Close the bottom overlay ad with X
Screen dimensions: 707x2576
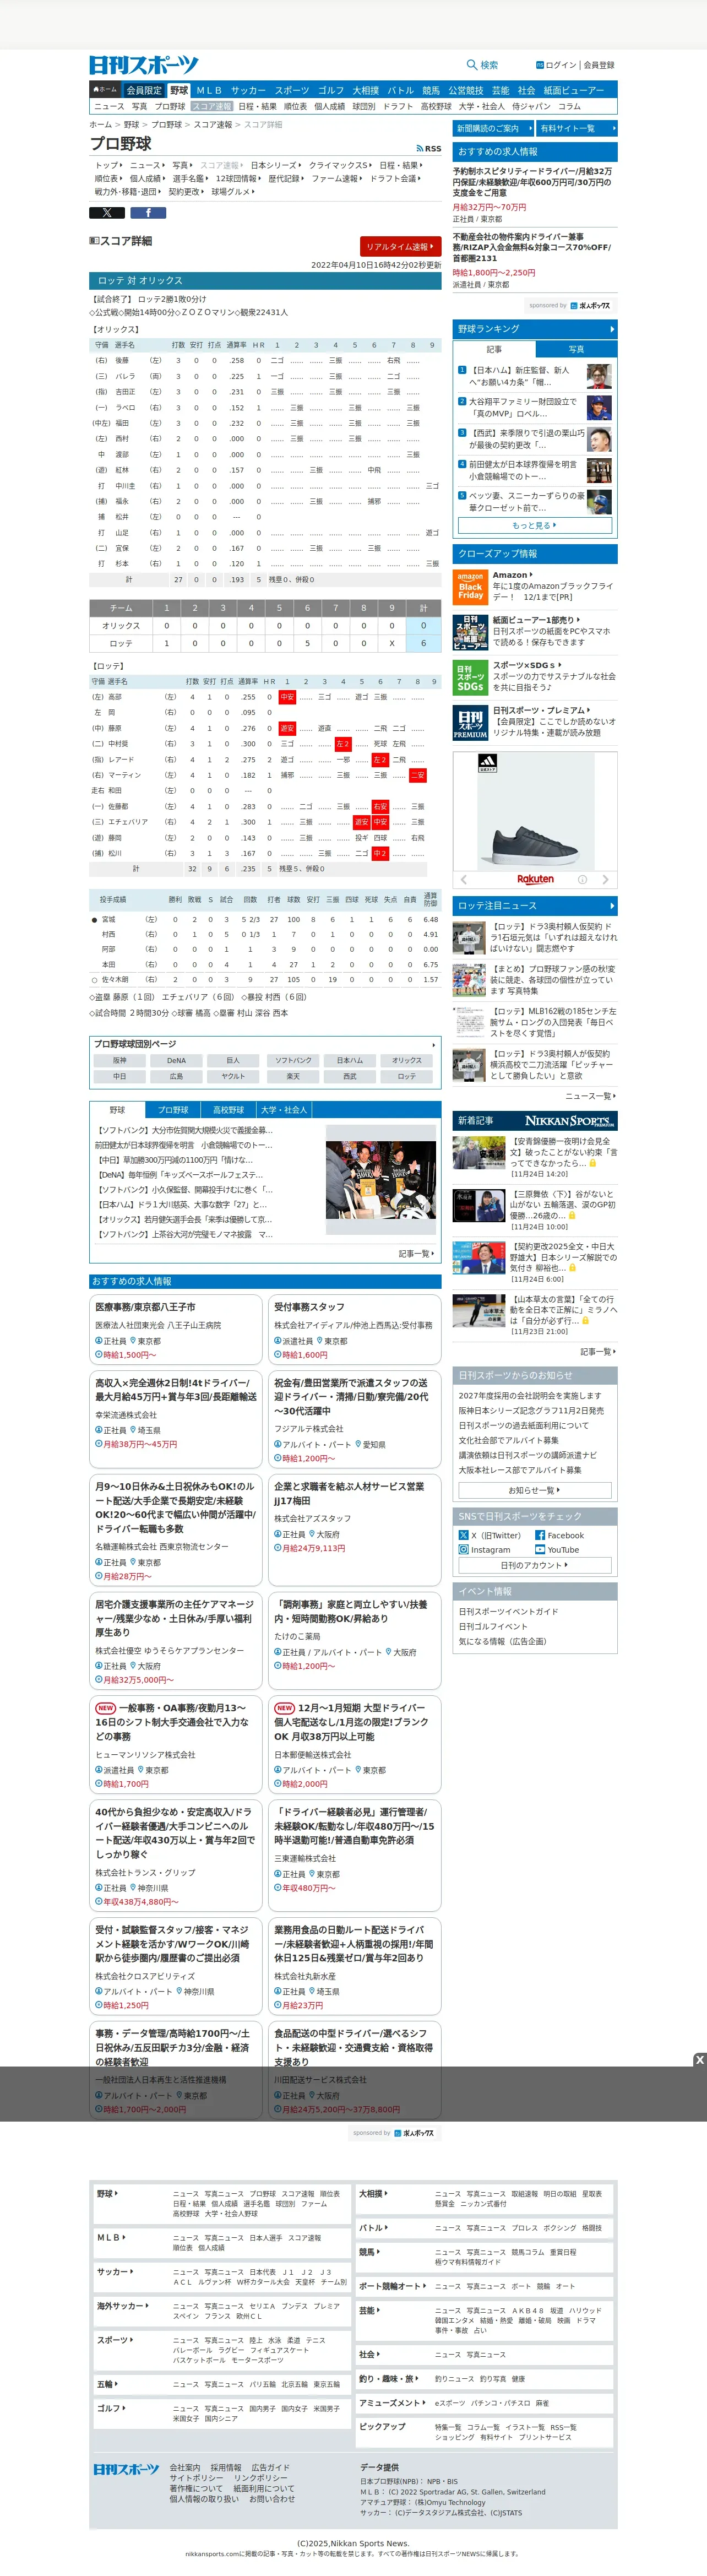point(699,2059)
